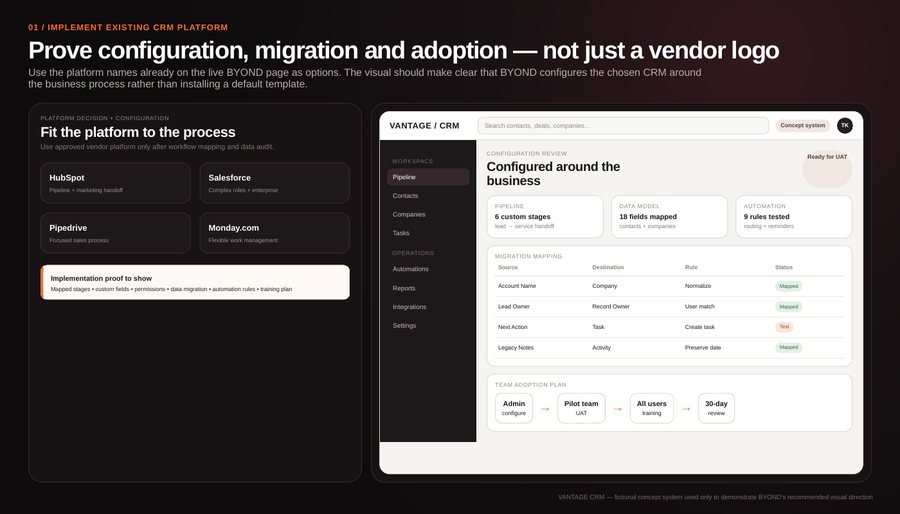Open the 18 fields mapped data model card
Image resolution: width=900 pixels, height=514 pixels.
pos(669,217)
